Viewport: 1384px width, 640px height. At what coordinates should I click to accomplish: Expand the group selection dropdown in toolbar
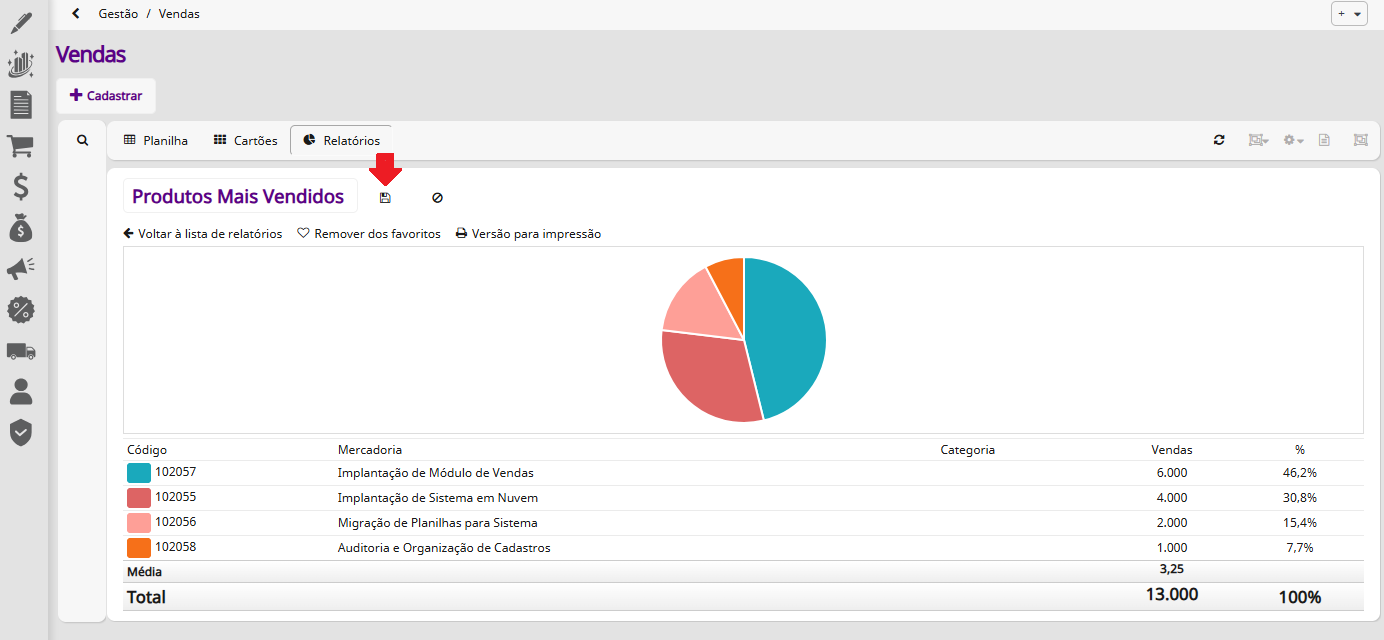[1257, 140]
